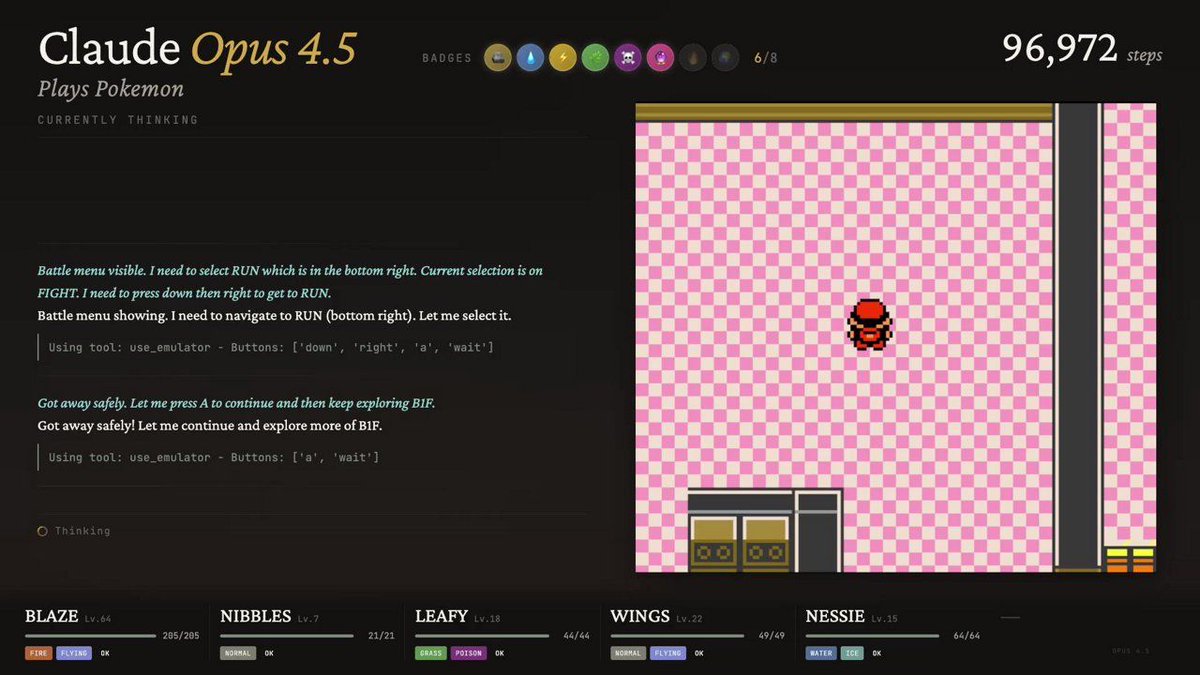Select the yellow lightning Thunder badge
1200x675 pixels.
coord(562,58)
